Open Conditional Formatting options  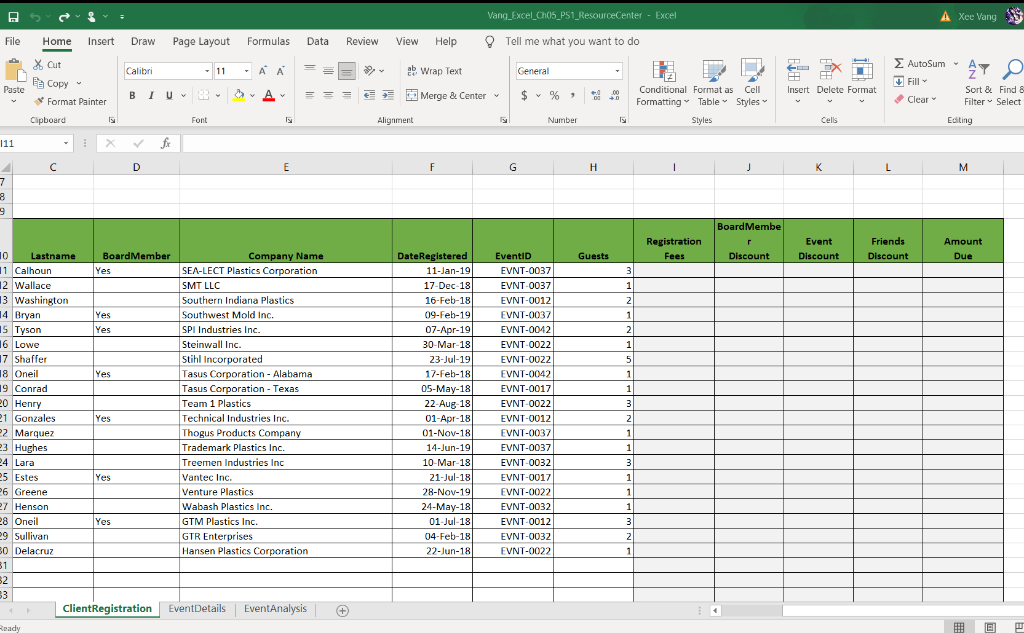[x=662, y=84]
